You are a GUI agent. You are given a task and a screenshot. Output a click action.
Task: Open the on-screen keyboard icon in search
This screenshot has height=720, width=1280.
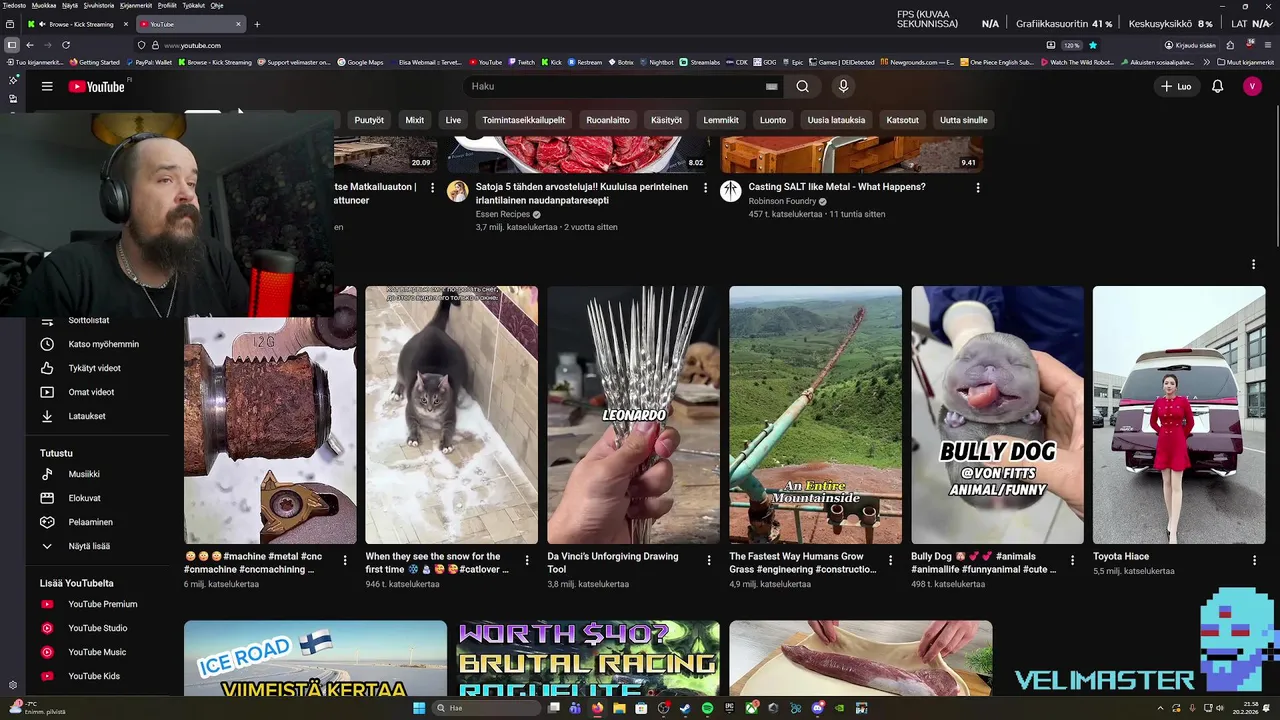point(771,87)
